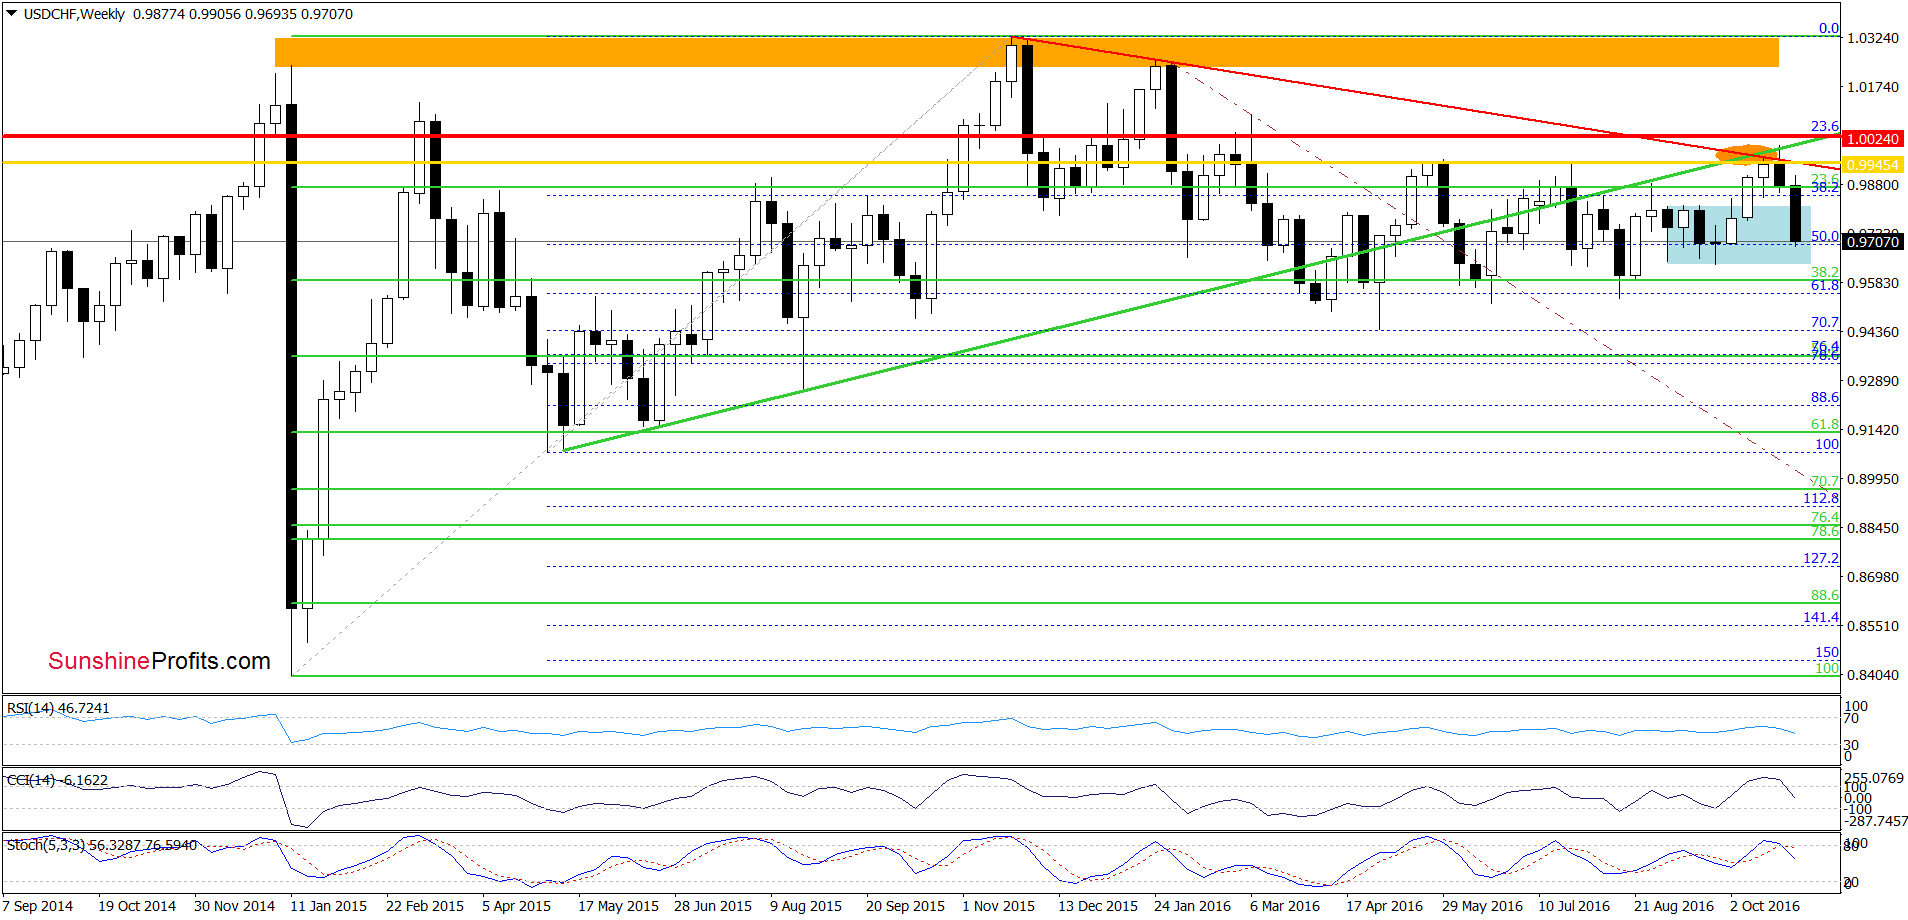Click the 127.2 Fibonacci extension label
1908x920 pixels.
click(x=1821, y=558)
